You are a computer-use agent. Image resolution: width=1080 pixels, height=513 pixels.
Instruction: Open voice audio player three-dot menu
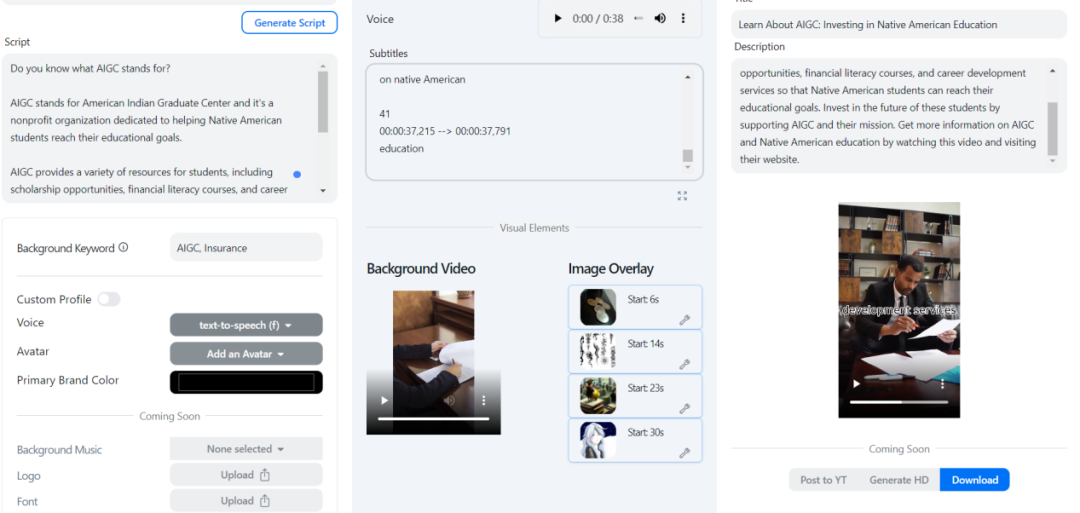click(683, 19)
